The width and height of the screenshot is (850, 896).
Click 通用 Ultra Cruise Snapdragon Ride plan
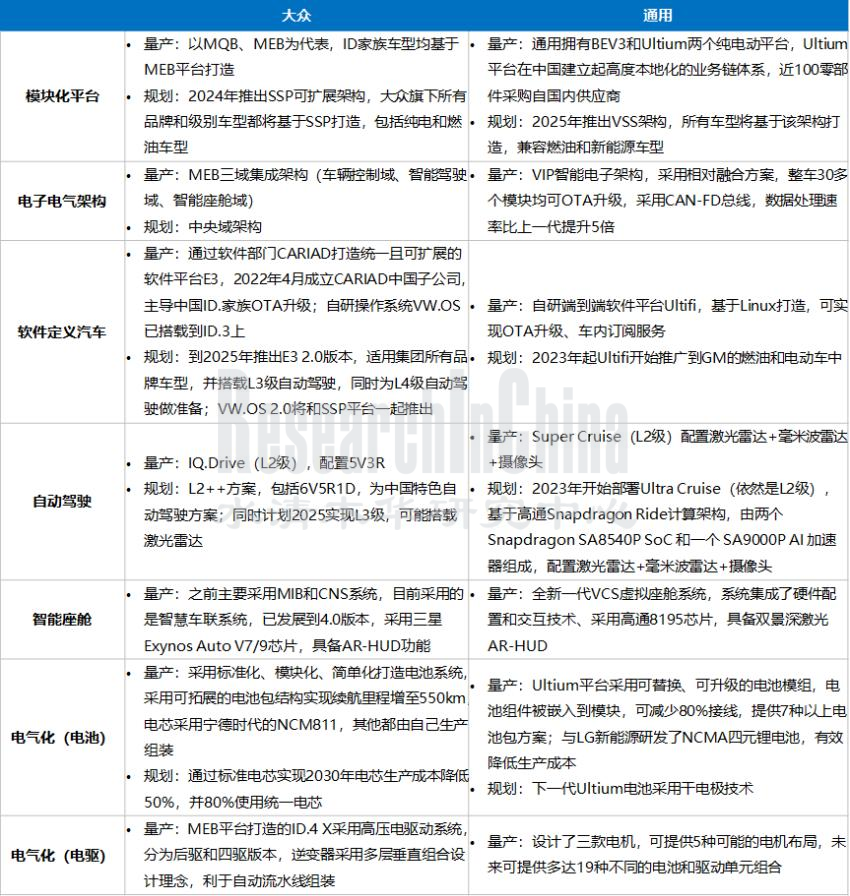(x=661, y=527)
